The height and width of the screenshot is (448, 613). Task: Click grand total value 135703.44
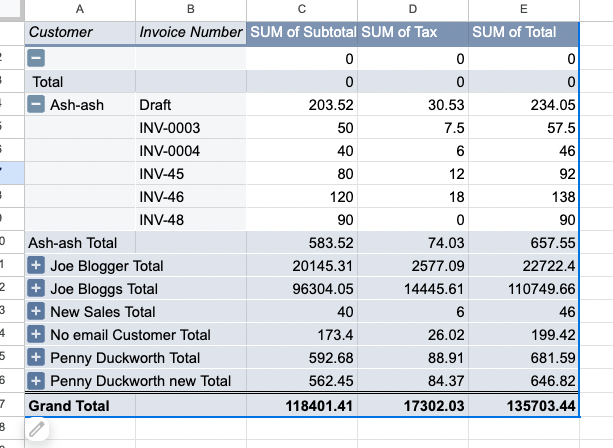(523, 406)
